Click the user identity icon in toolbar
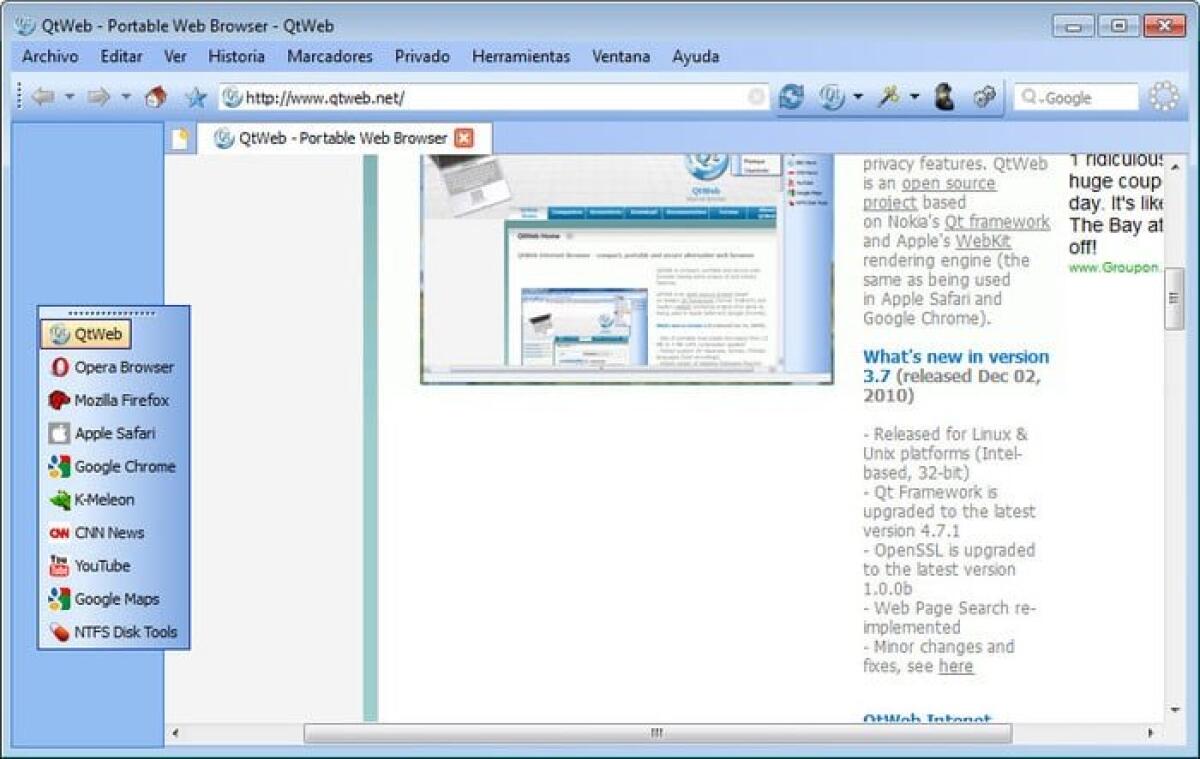 pyautogui.click(x=942, y=95)
